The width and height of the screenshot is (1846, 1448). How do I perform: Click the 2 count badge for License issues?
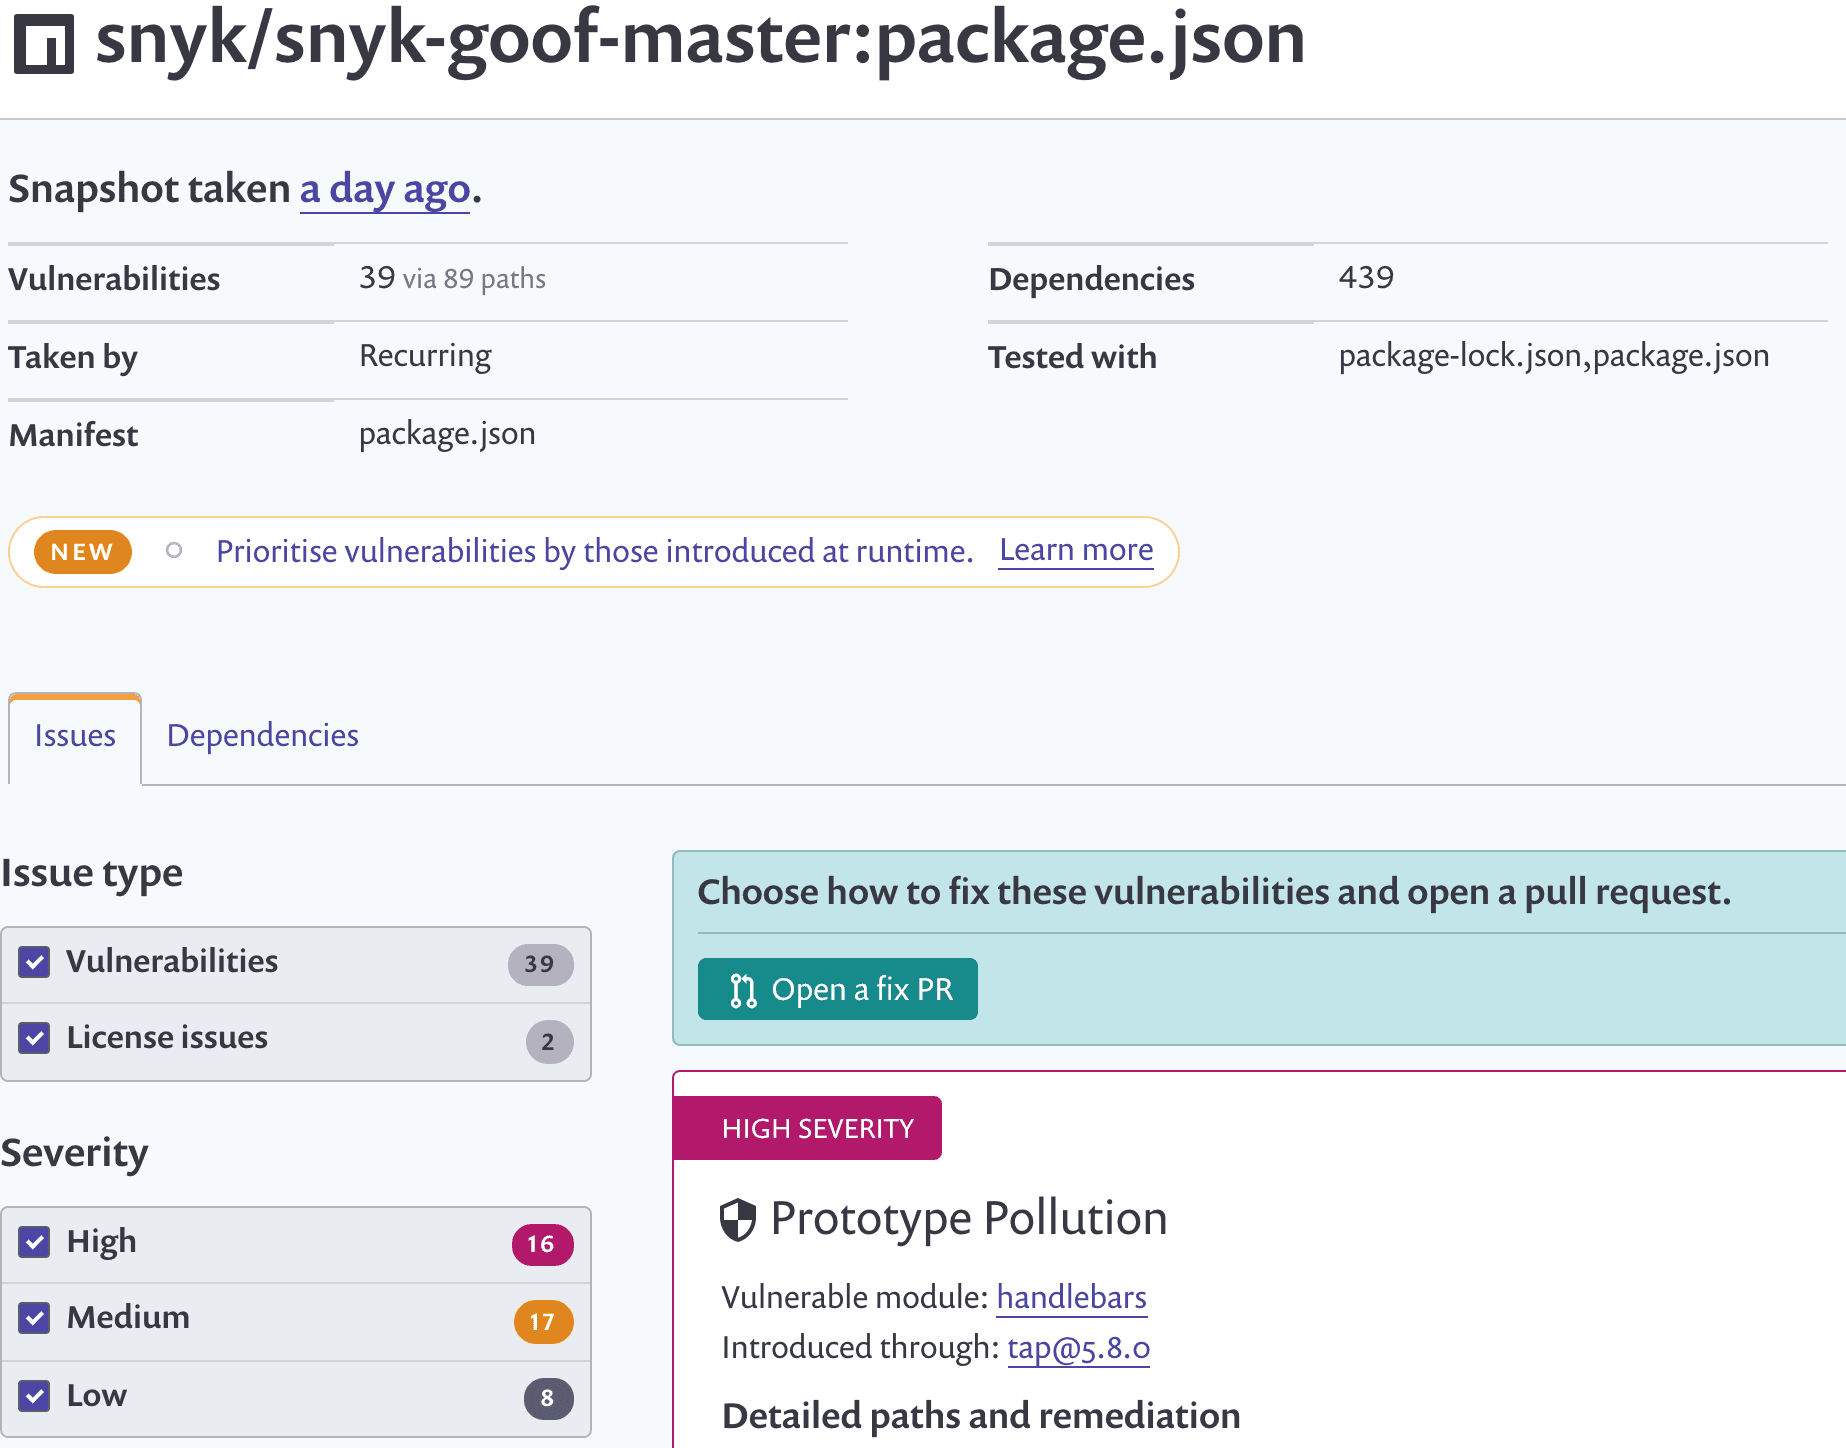pos(549,1042)
